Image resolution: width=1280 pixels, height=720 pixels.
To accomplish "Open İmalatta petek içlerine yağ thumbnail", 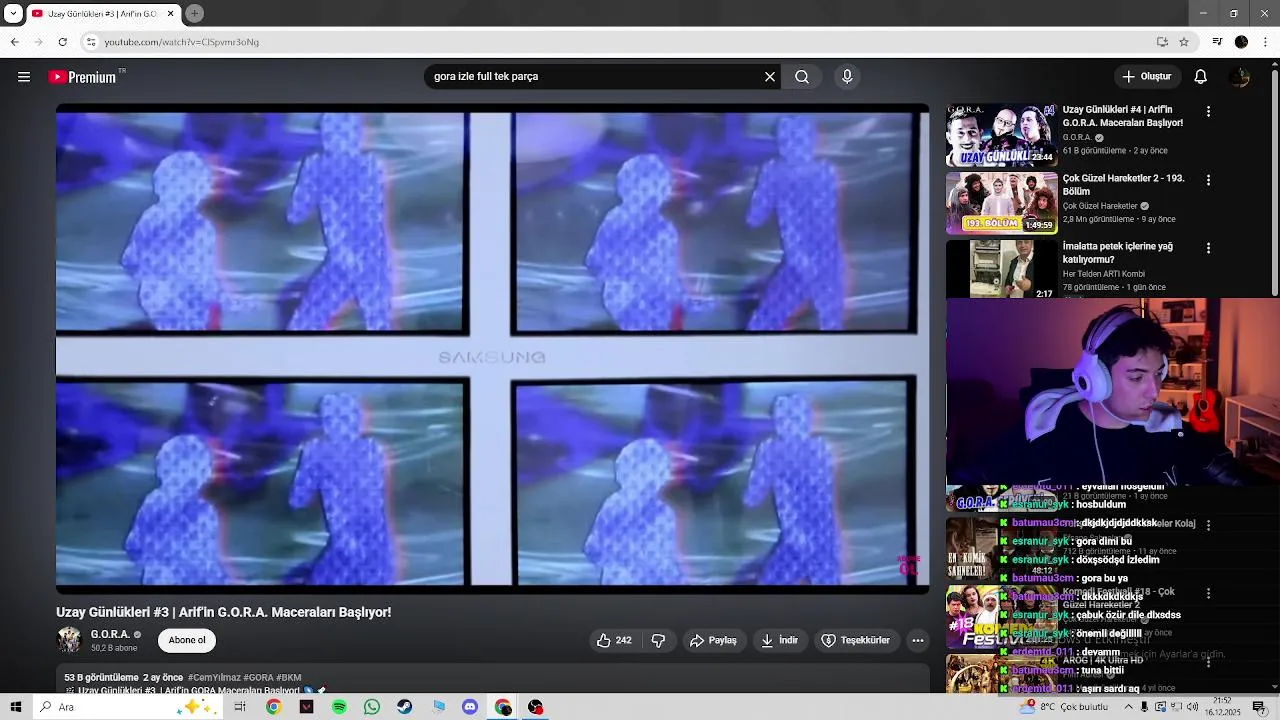I will 1001,269.
